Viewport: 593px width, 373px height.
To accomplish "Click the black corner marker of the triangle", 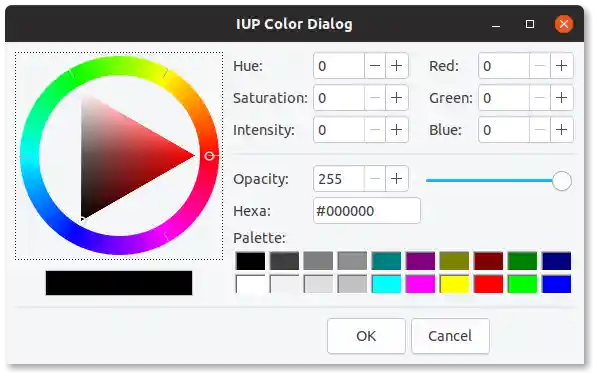I will click(x=82, y=219).
